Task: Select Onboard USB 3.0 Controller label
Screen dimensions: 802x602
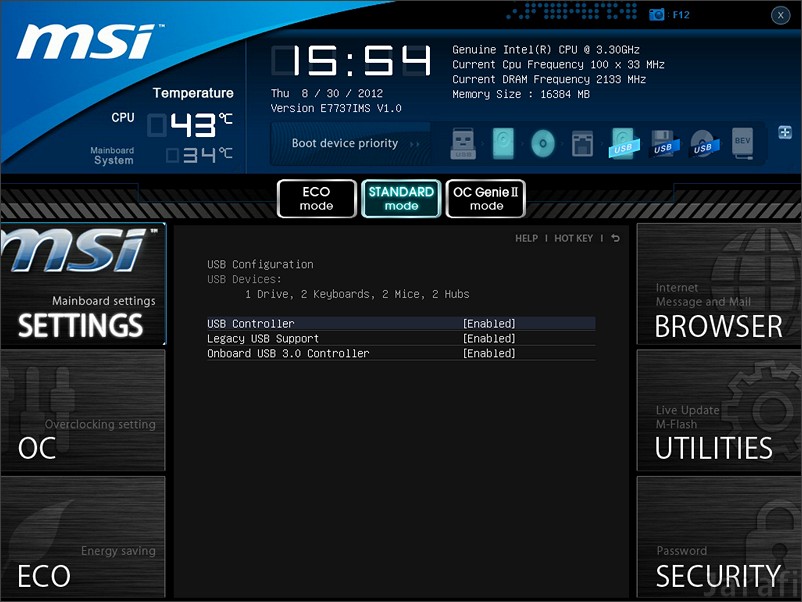Action: click(x=288, y=353)
